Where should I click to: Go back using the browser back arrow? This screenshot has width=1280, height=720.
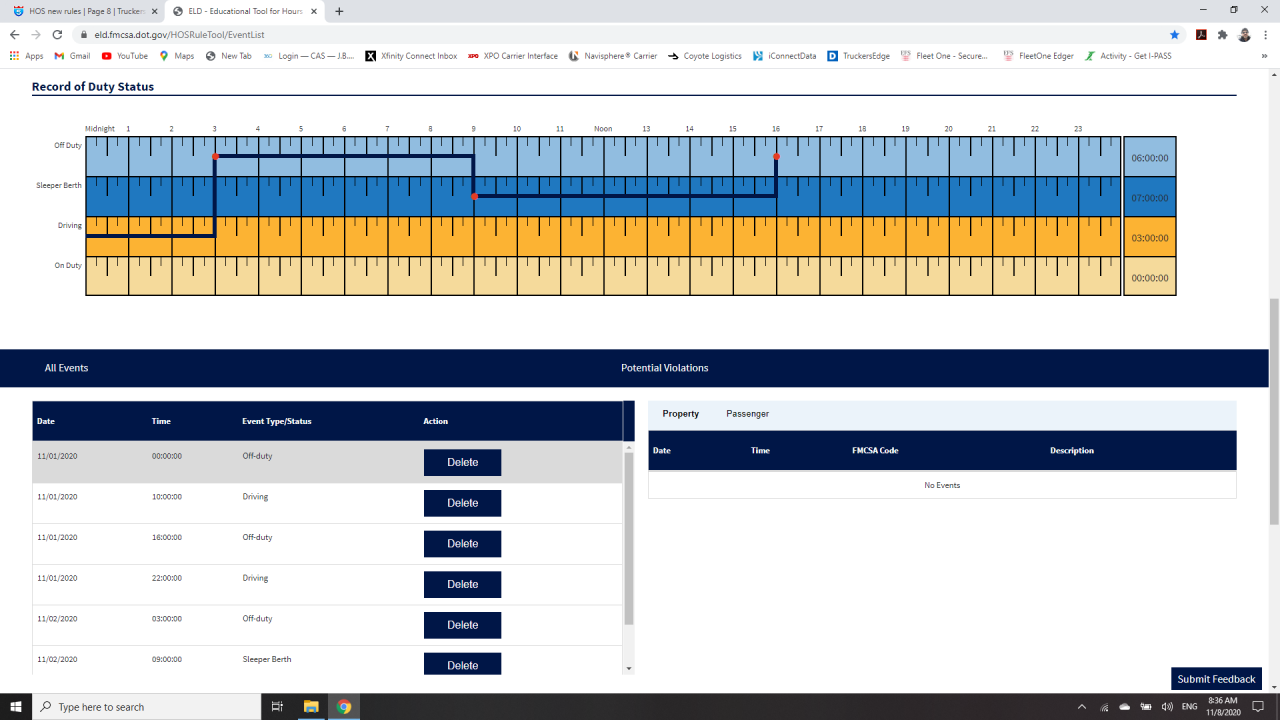[x=15, y=34]
